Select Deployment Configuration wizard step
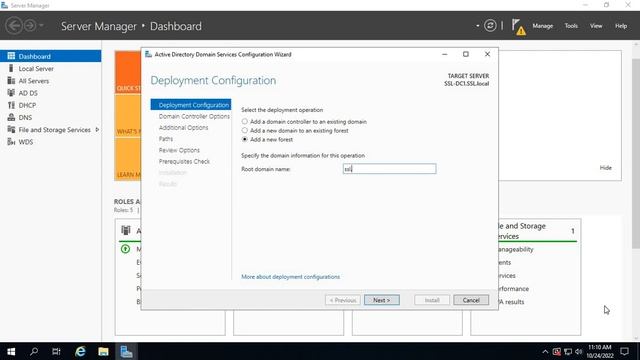Image resolution: width=640 pixels, height=360 pixels. (x=191, y=104)
